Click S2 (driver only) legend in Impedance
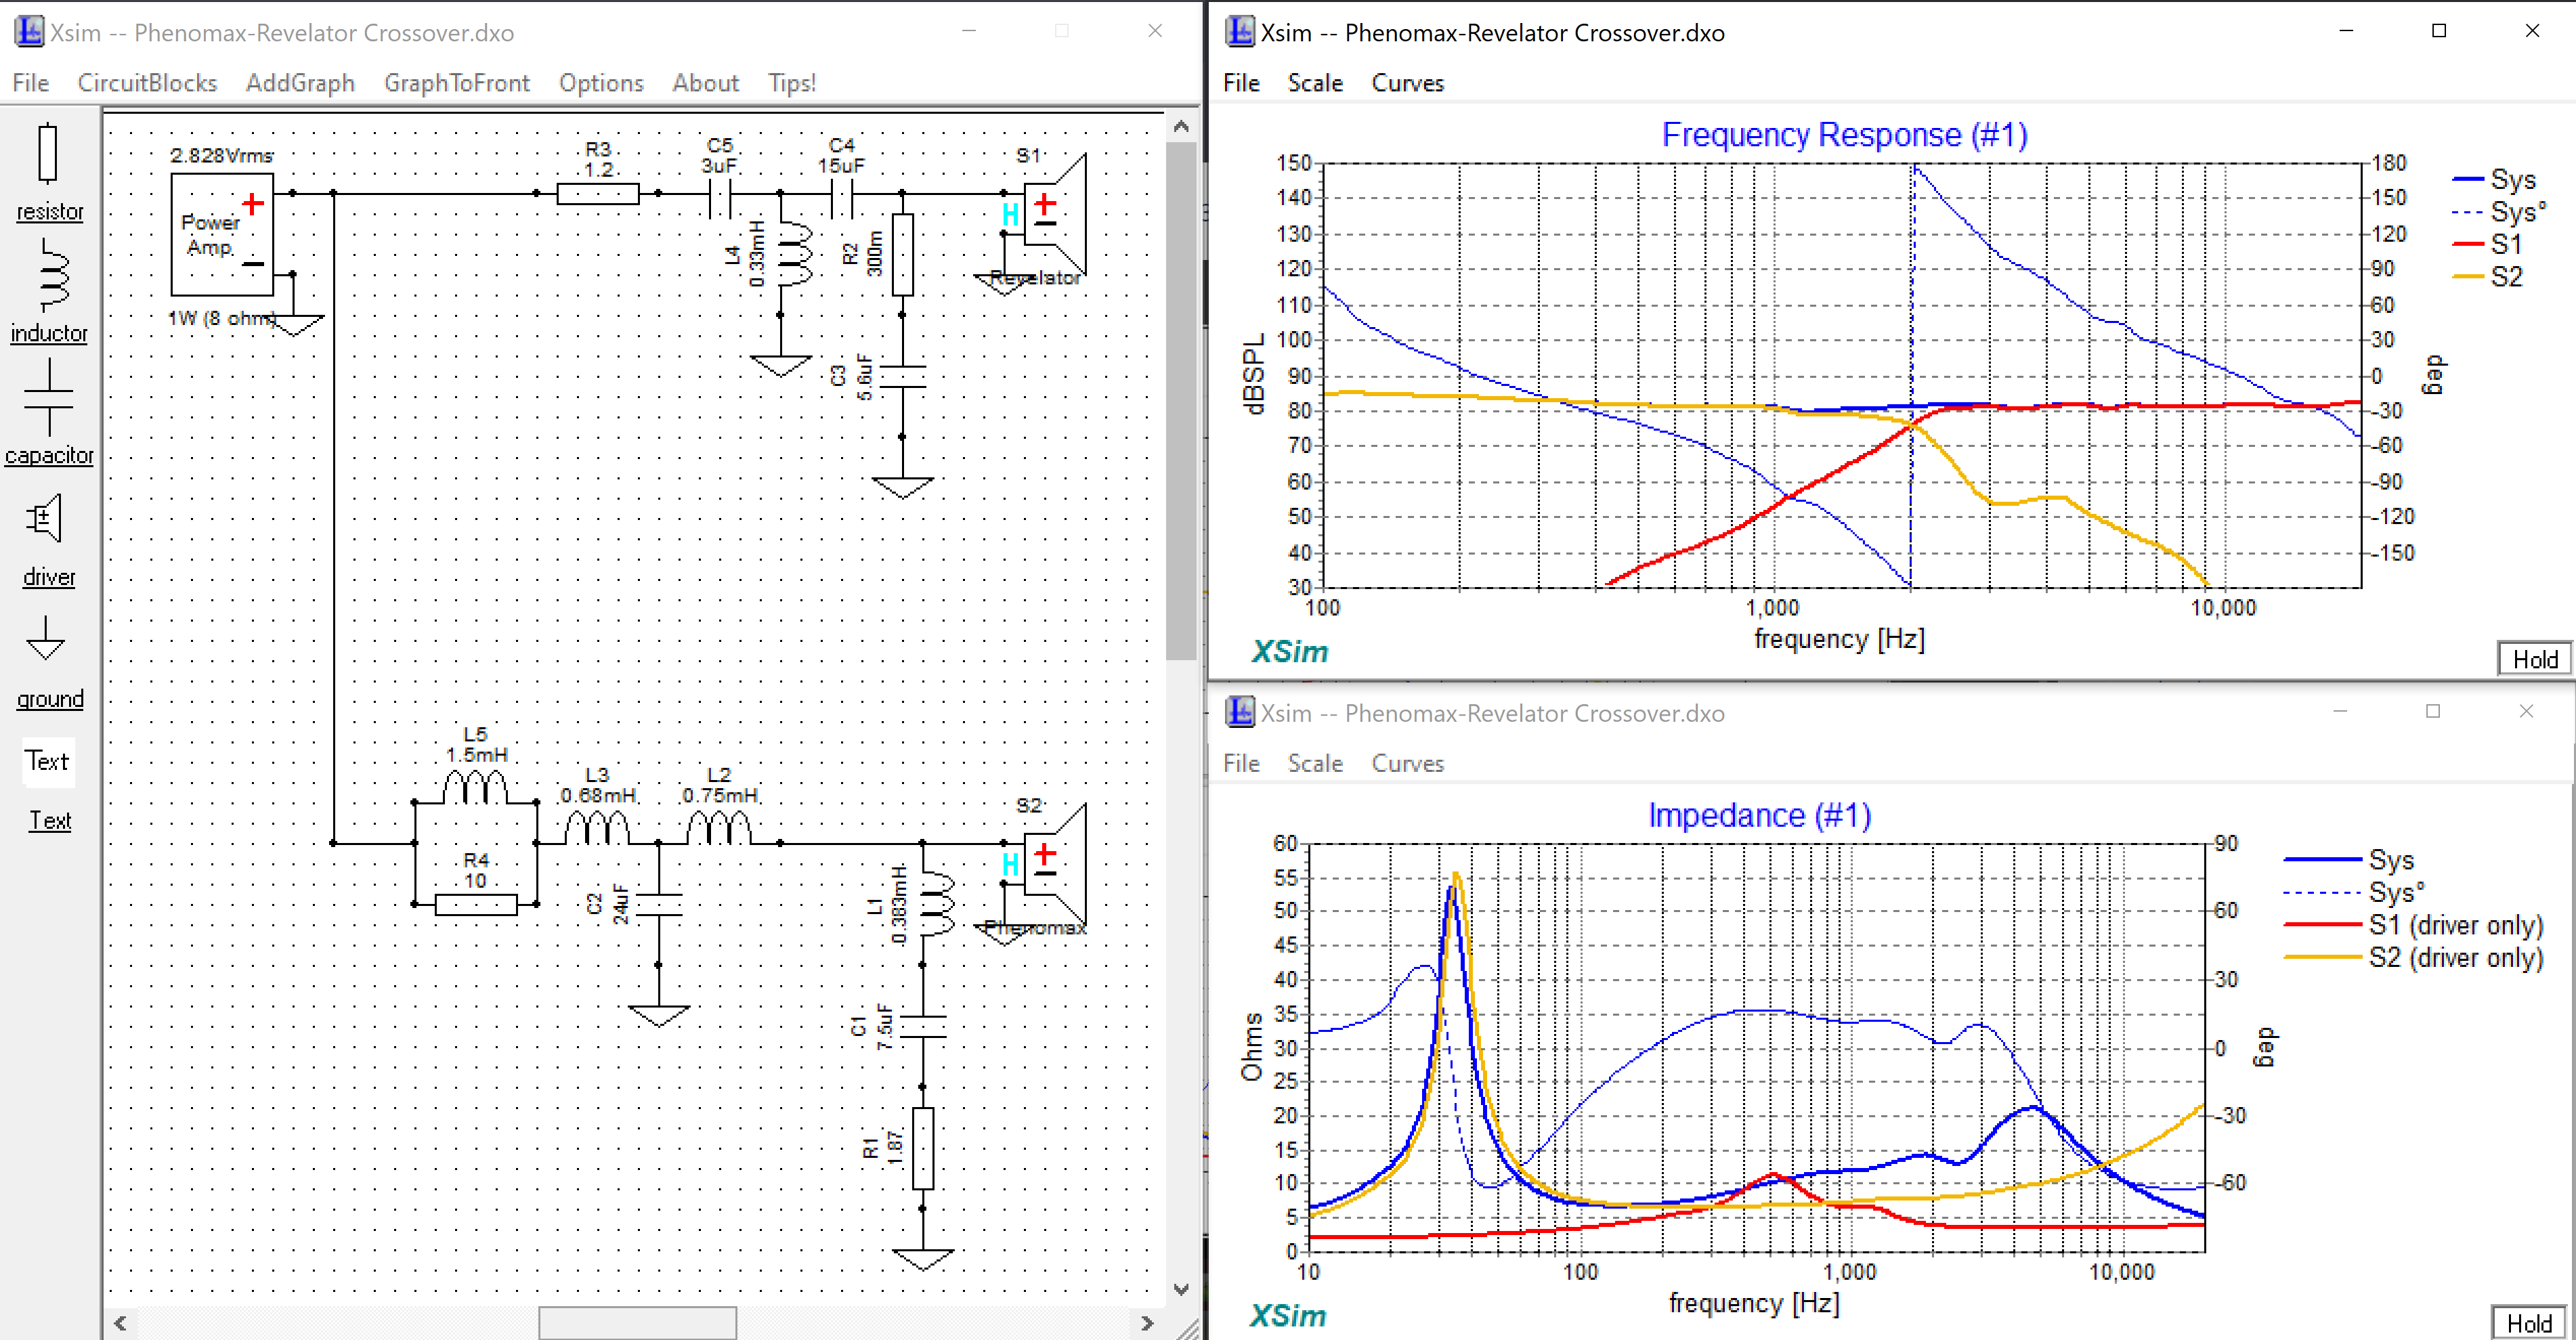Viewport: 2576px width, 1340px height. [2414, 958]
